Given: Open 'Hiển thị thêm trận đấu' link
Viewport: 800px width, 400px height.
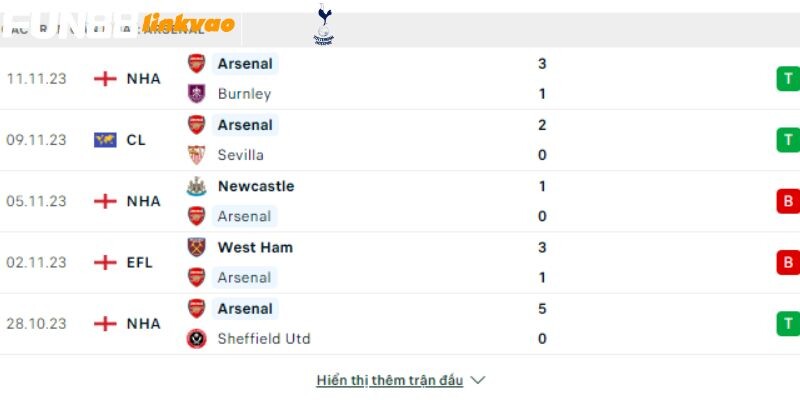Looking at the screenshot, I should pyautogui.click(x=390, y=381).
